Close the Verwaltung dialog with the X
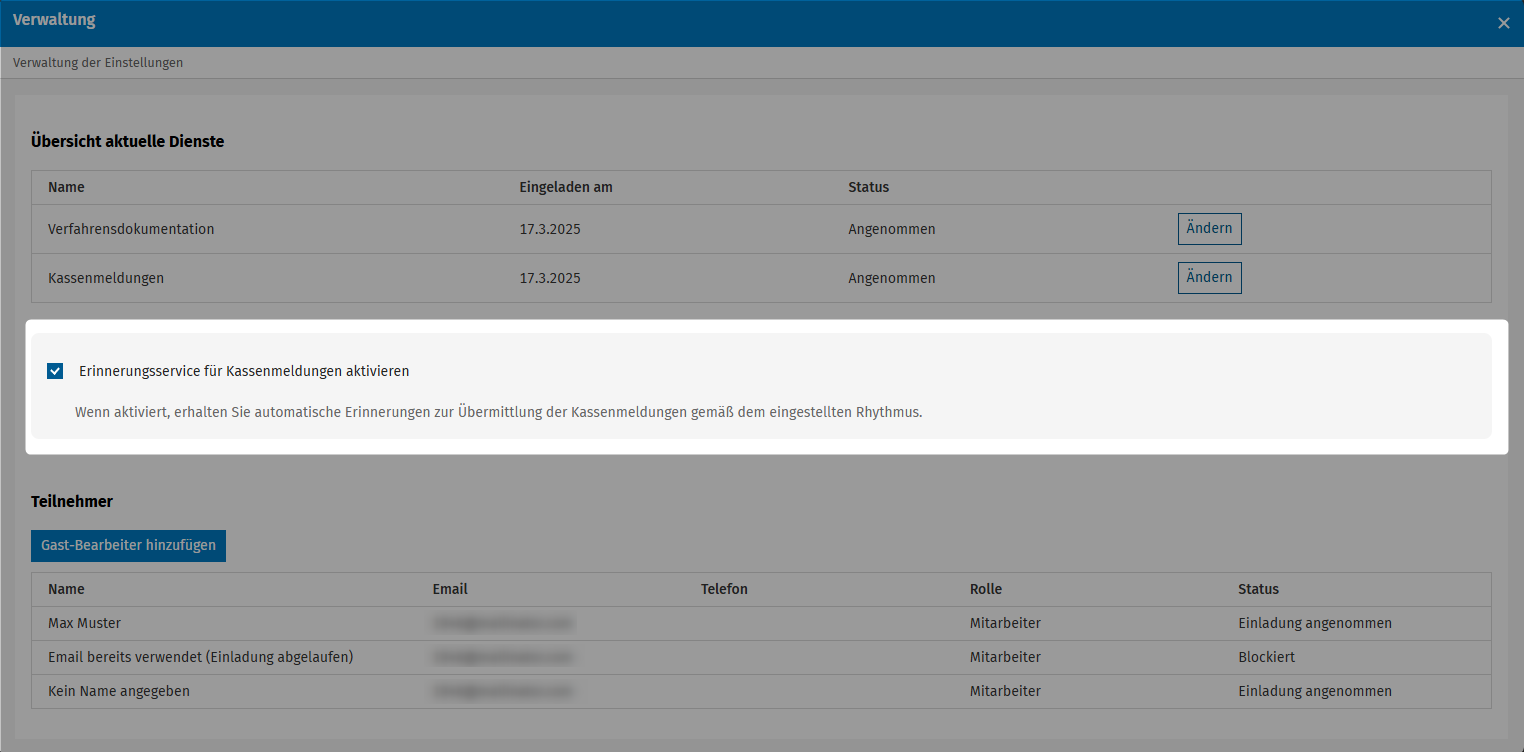Viewport: 1524px width, 752px height. point(1503,23)
